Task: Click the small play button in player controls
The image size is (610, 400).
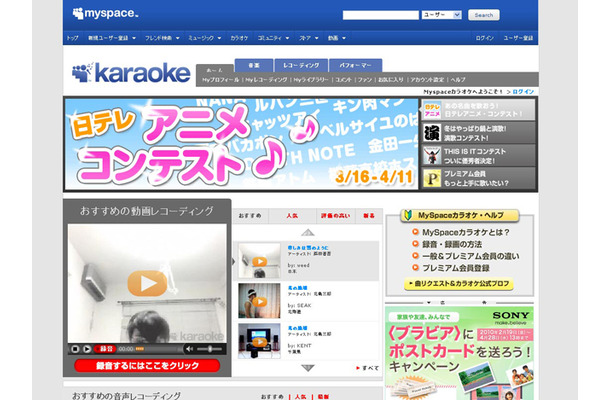Action: (87, 349)
